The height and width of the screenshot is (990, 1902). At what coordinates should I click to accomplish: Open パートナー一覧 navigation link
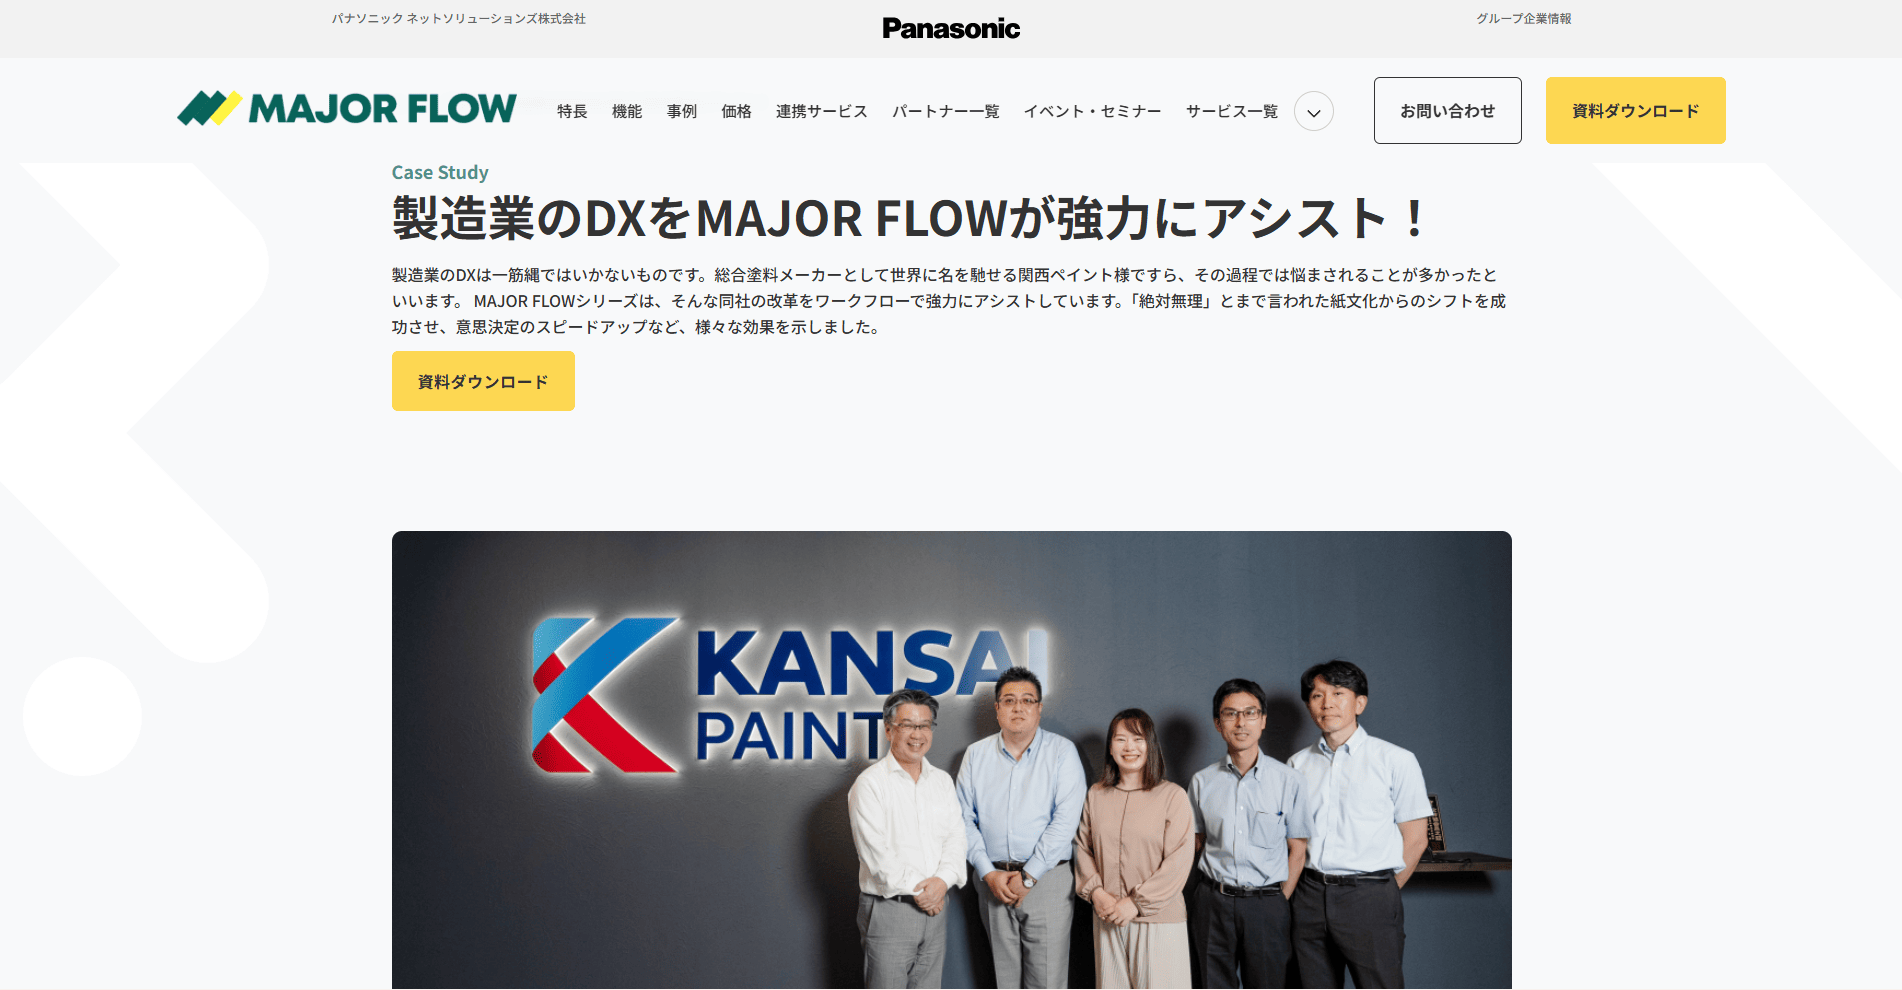tap(946, 111)
